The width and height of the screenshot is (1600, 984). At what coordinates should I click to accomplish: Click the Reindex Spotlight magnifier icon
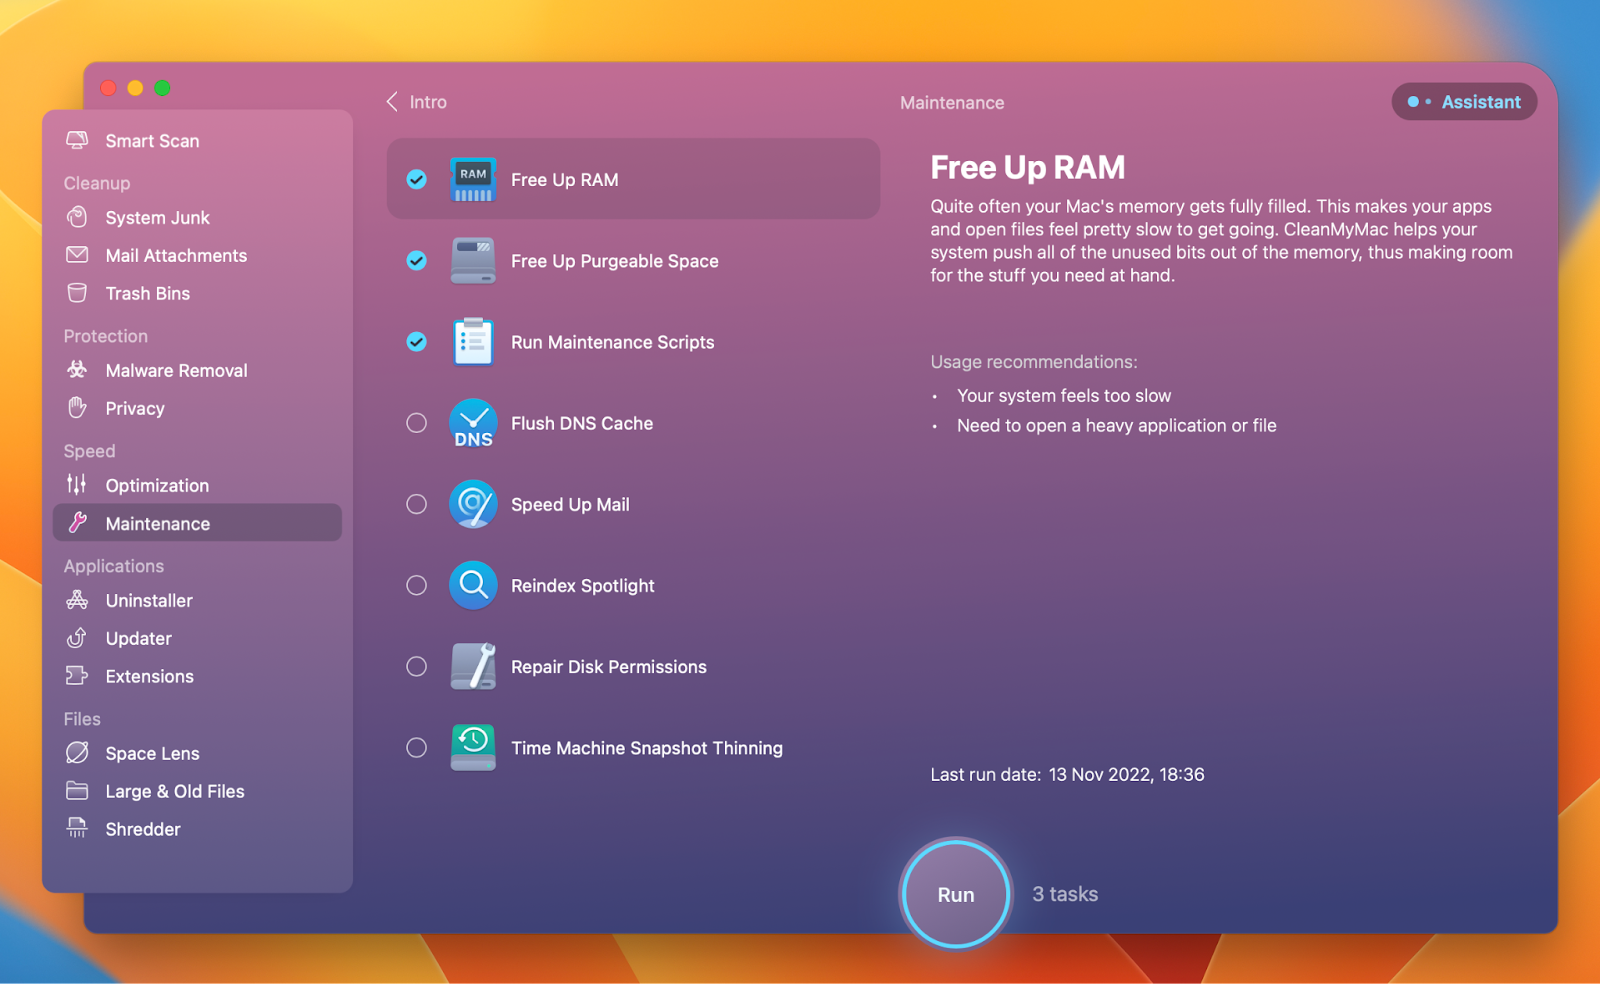coord(473,585)
